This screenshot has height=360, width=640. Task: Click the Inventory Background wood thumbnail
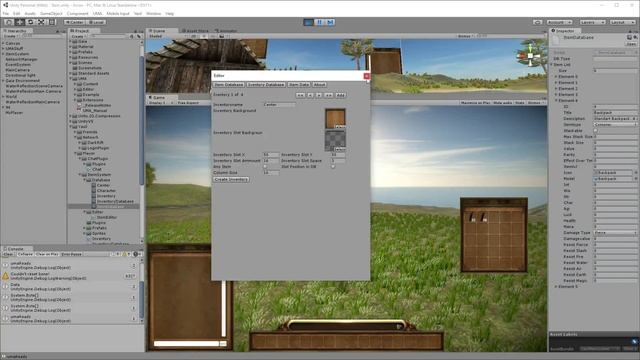335,119
